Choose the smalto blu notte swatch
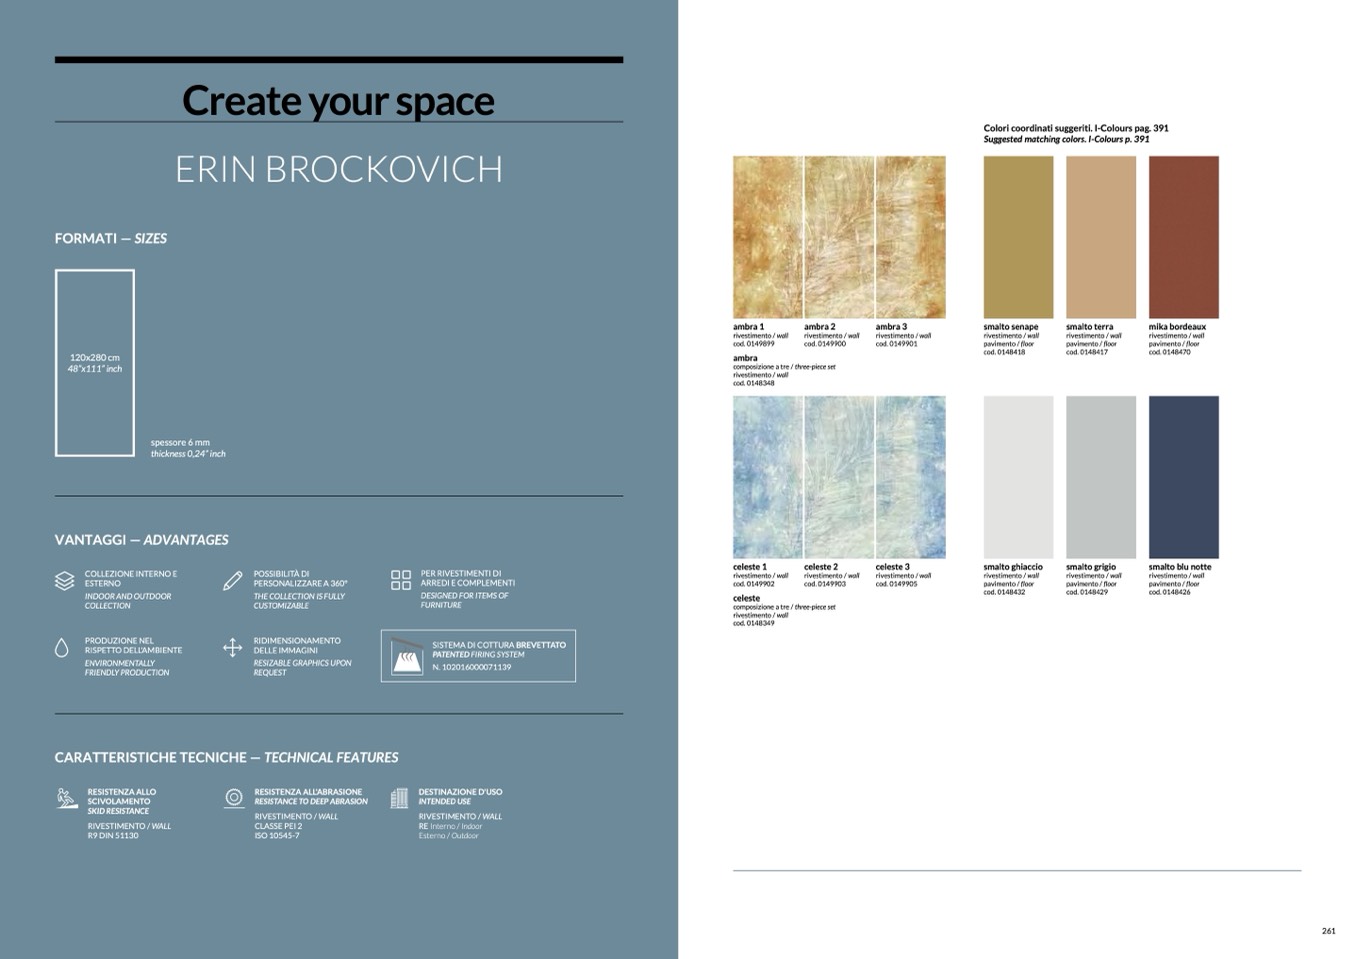1356x959 pixels. [1183, 477]
